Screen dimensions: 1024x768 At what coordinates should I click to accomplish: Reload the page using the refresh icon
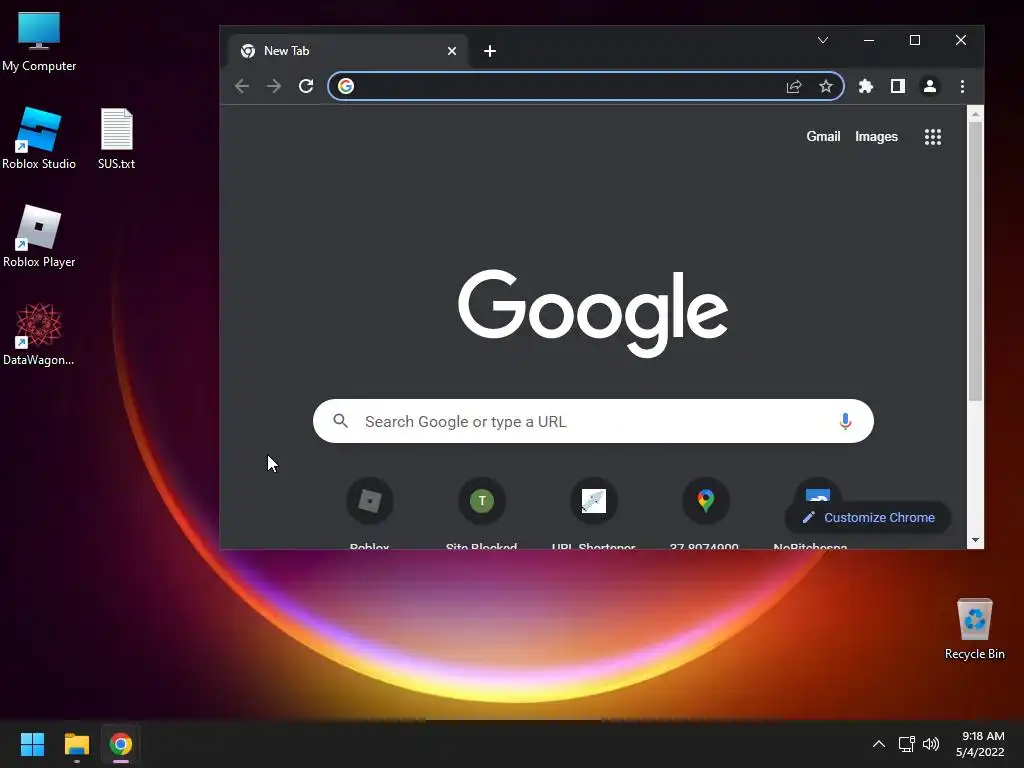[306, 86]
